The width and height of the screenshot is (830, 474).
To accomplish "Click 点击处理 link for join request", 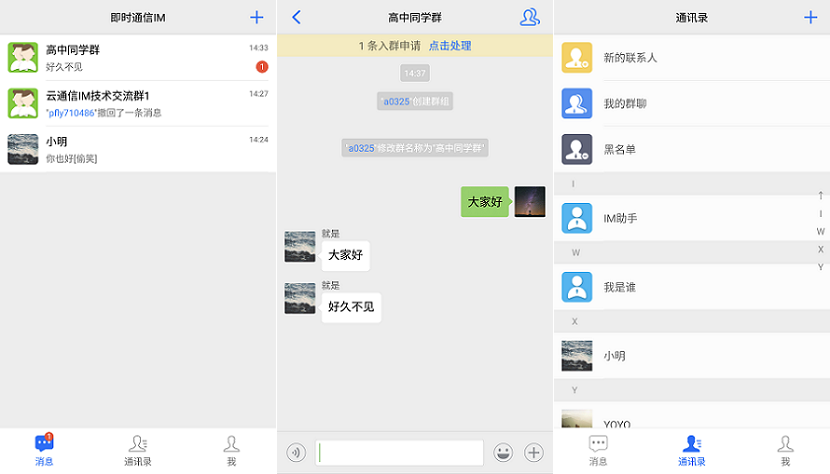I will pos(450,46).
